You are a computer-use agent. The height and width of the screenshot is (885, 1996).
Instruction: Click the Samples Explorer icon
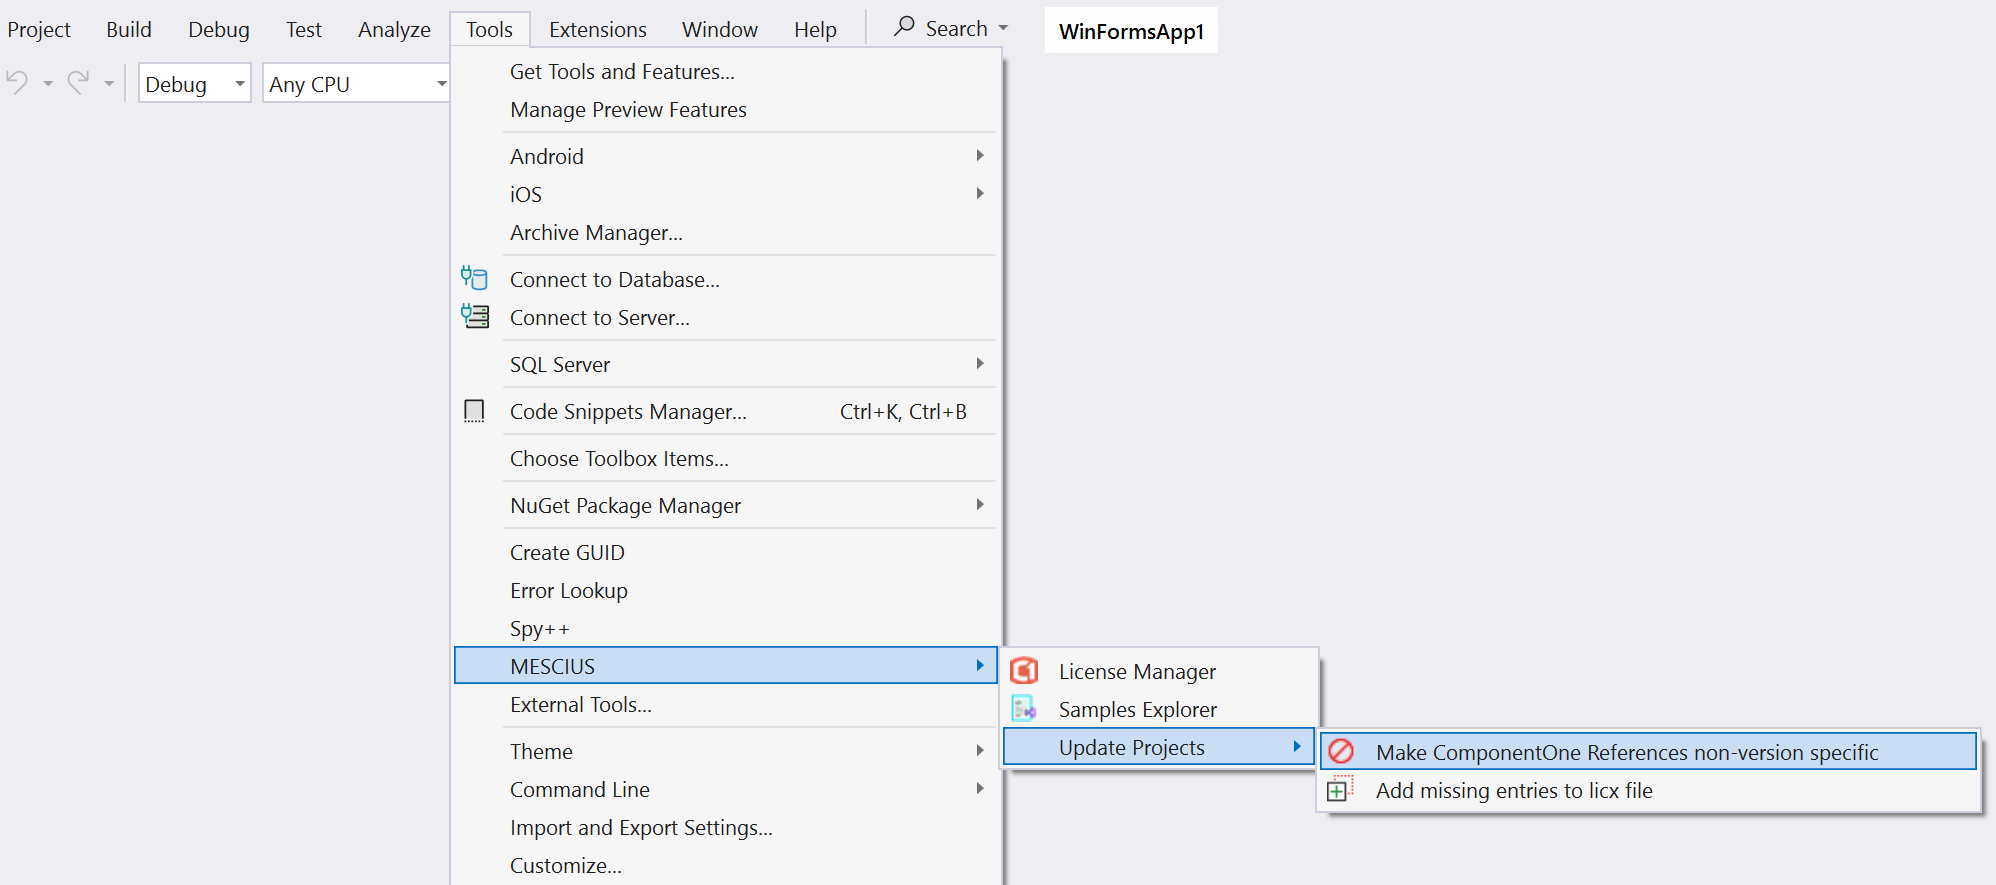[1024, 708]
